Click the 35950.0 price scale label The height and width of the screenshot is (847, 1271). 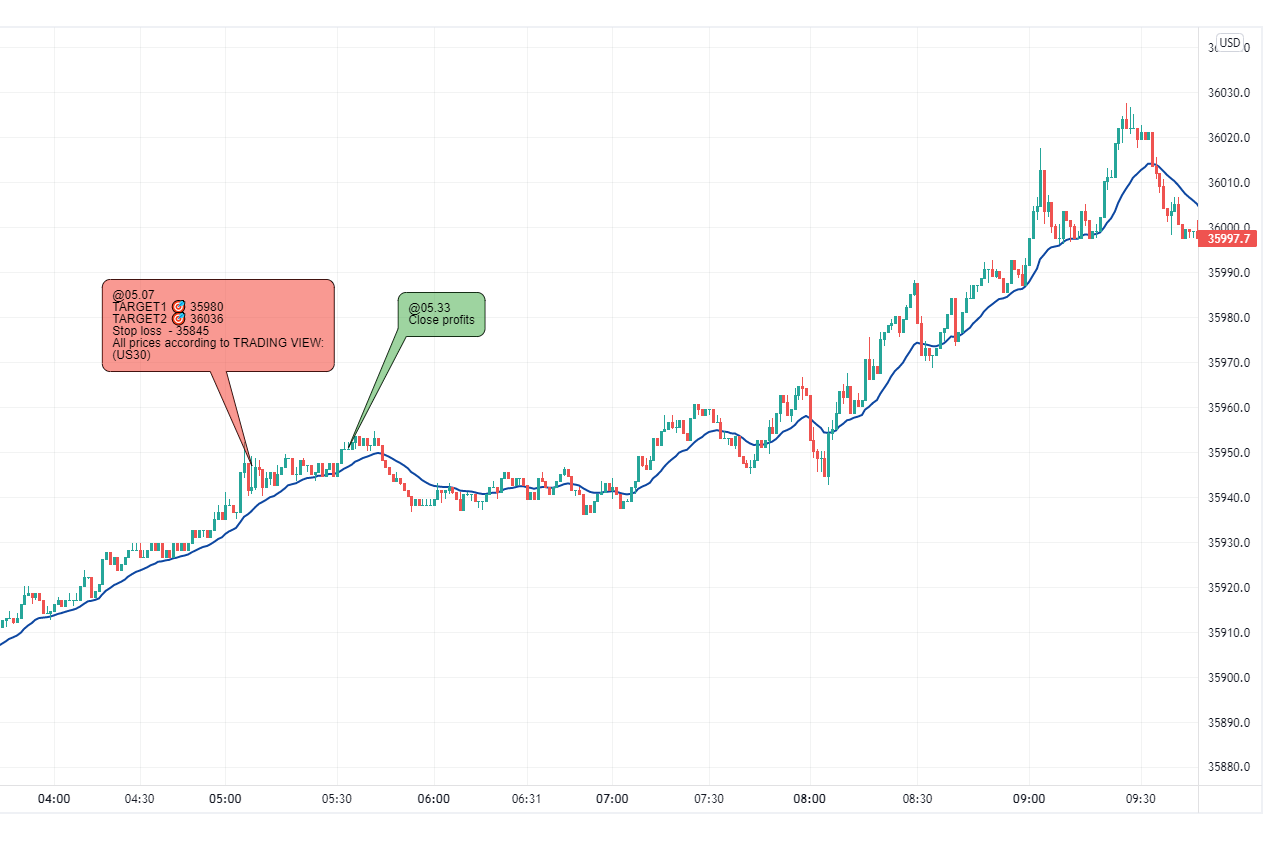1229,453
